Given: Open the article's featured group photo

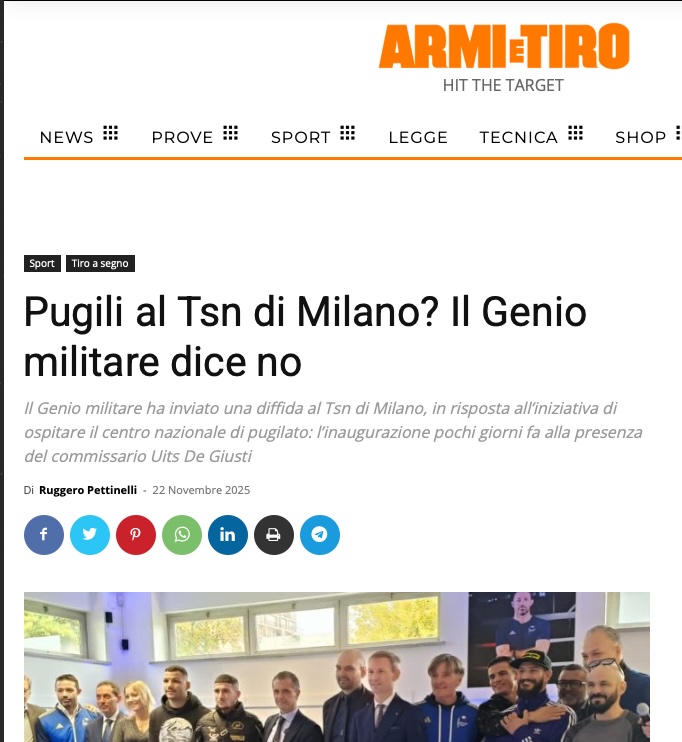Looking at the screenshot, I should click(x=337, y=667).
